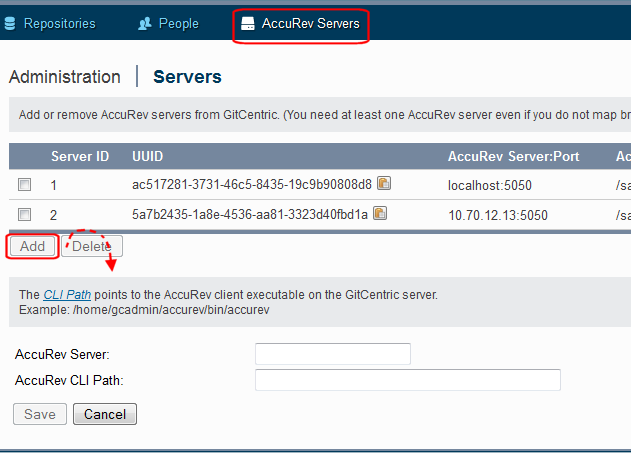
Task: Cancel the add server form
Action: tap(105, 414)
